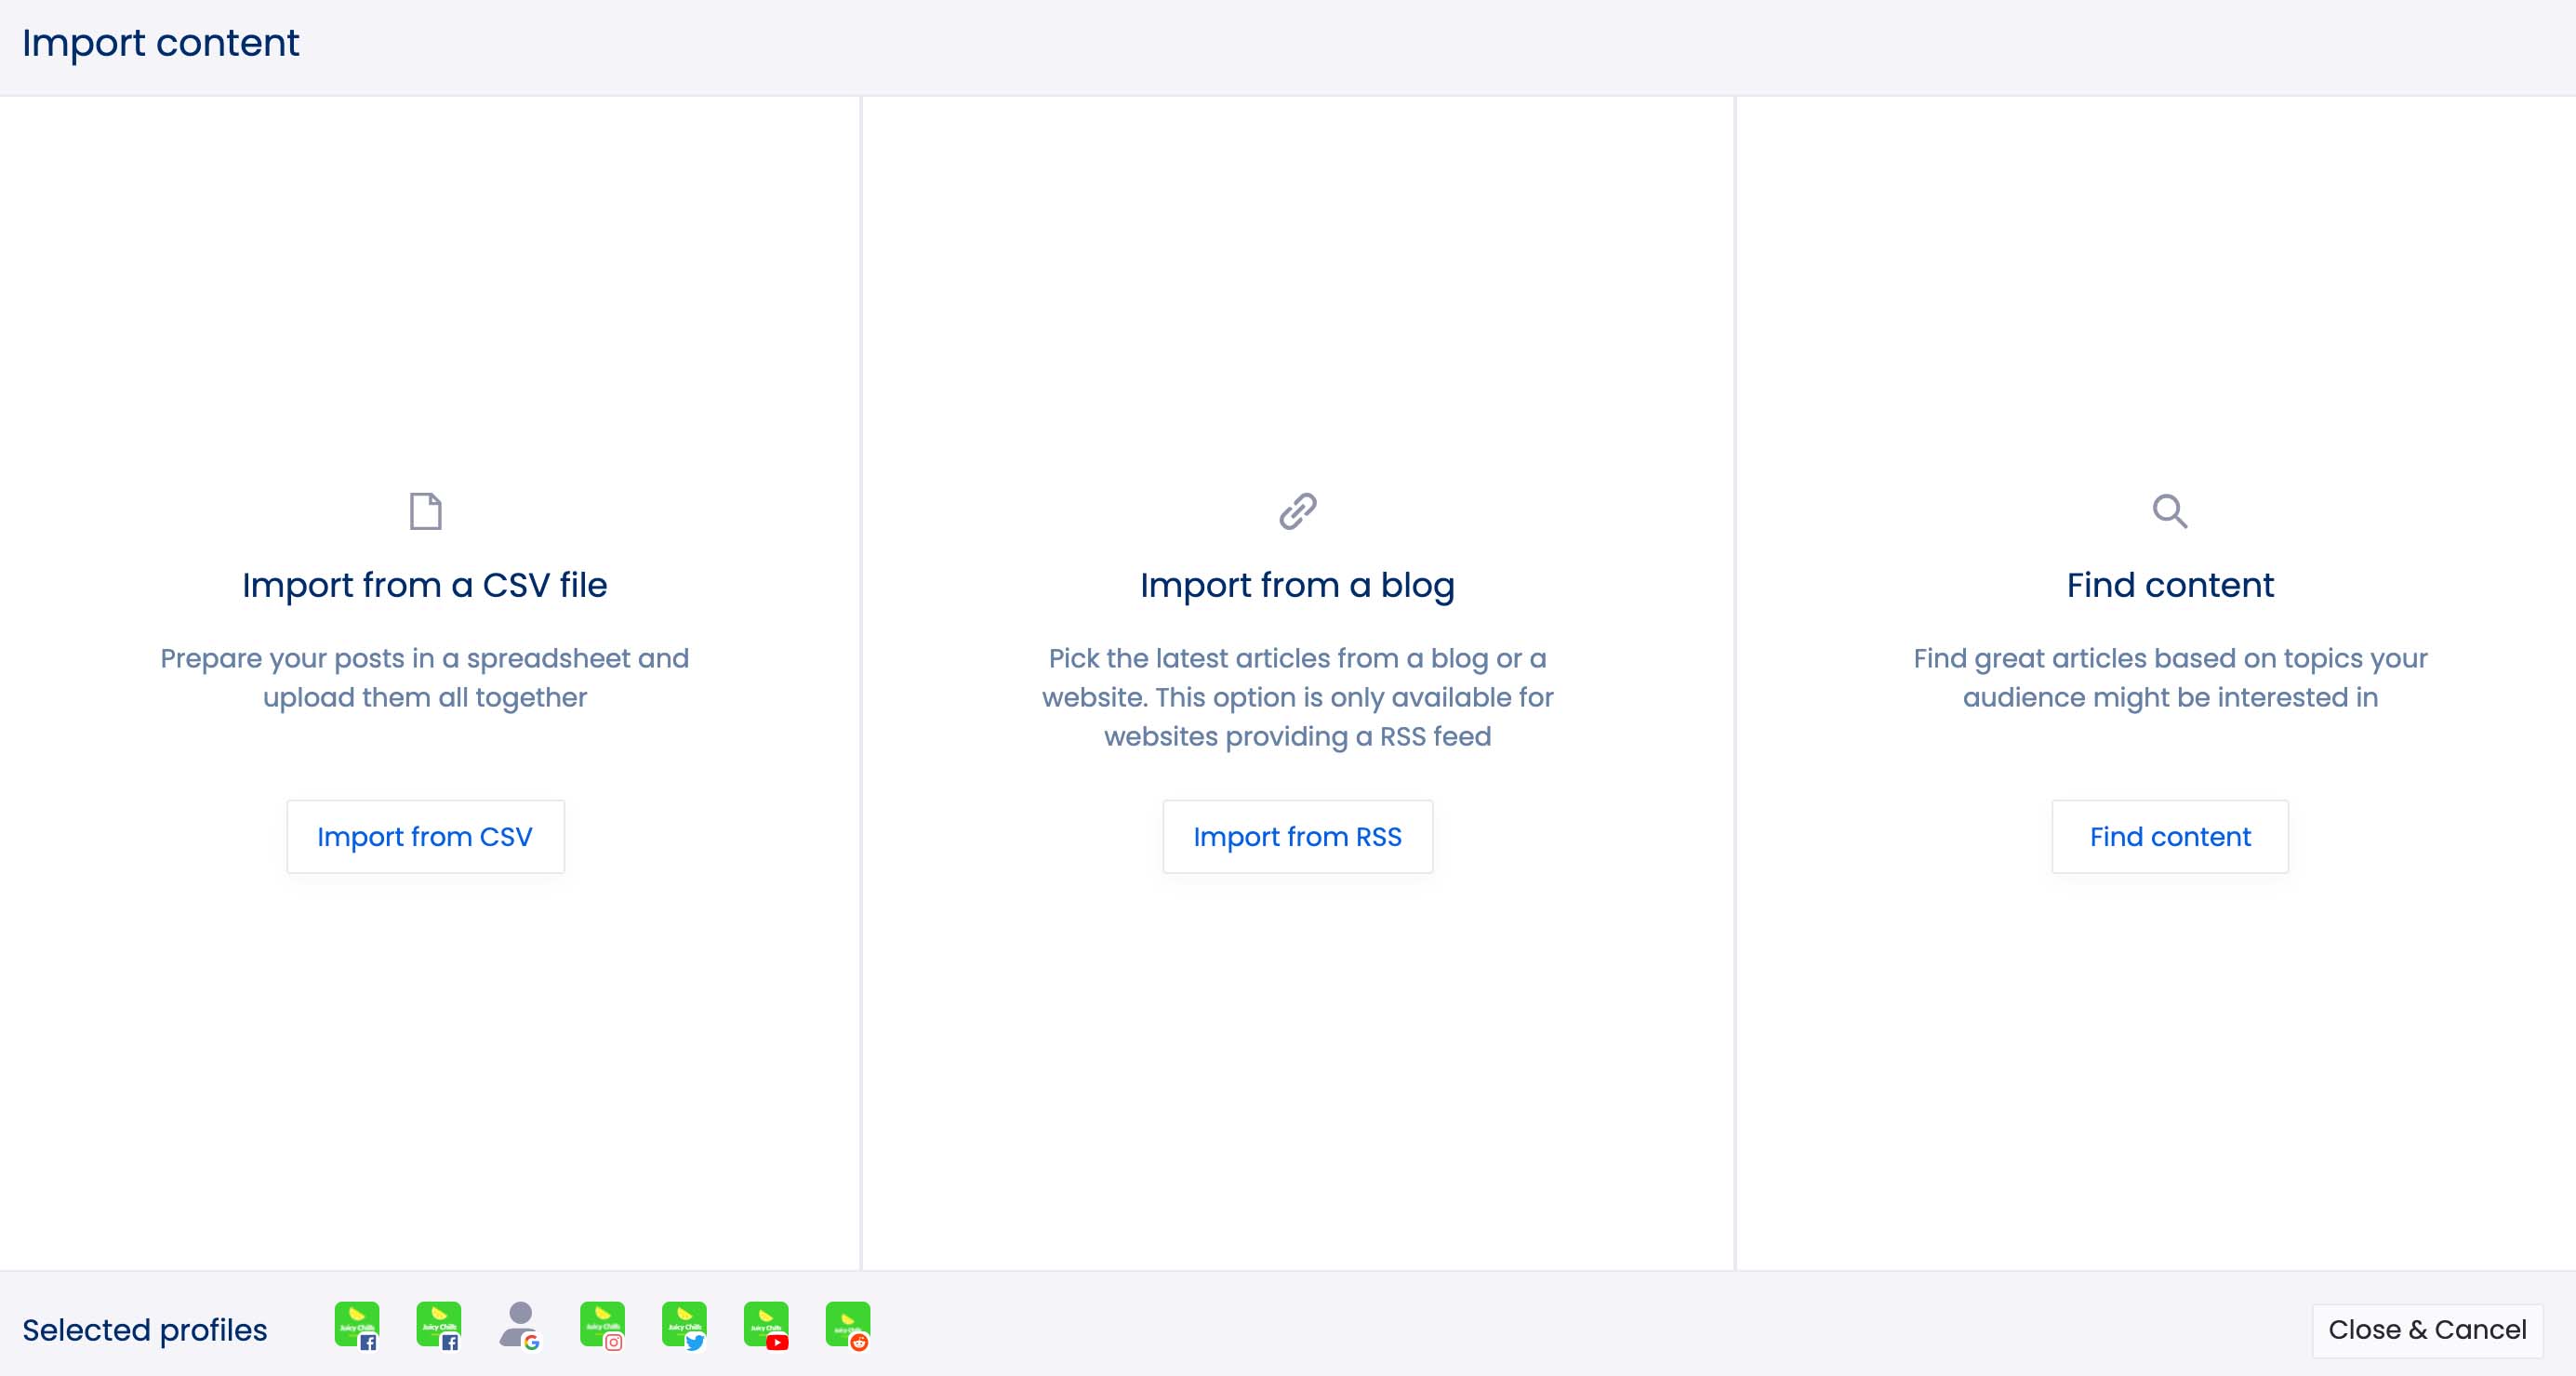Click the 'Selected profiles' label

145,1330
